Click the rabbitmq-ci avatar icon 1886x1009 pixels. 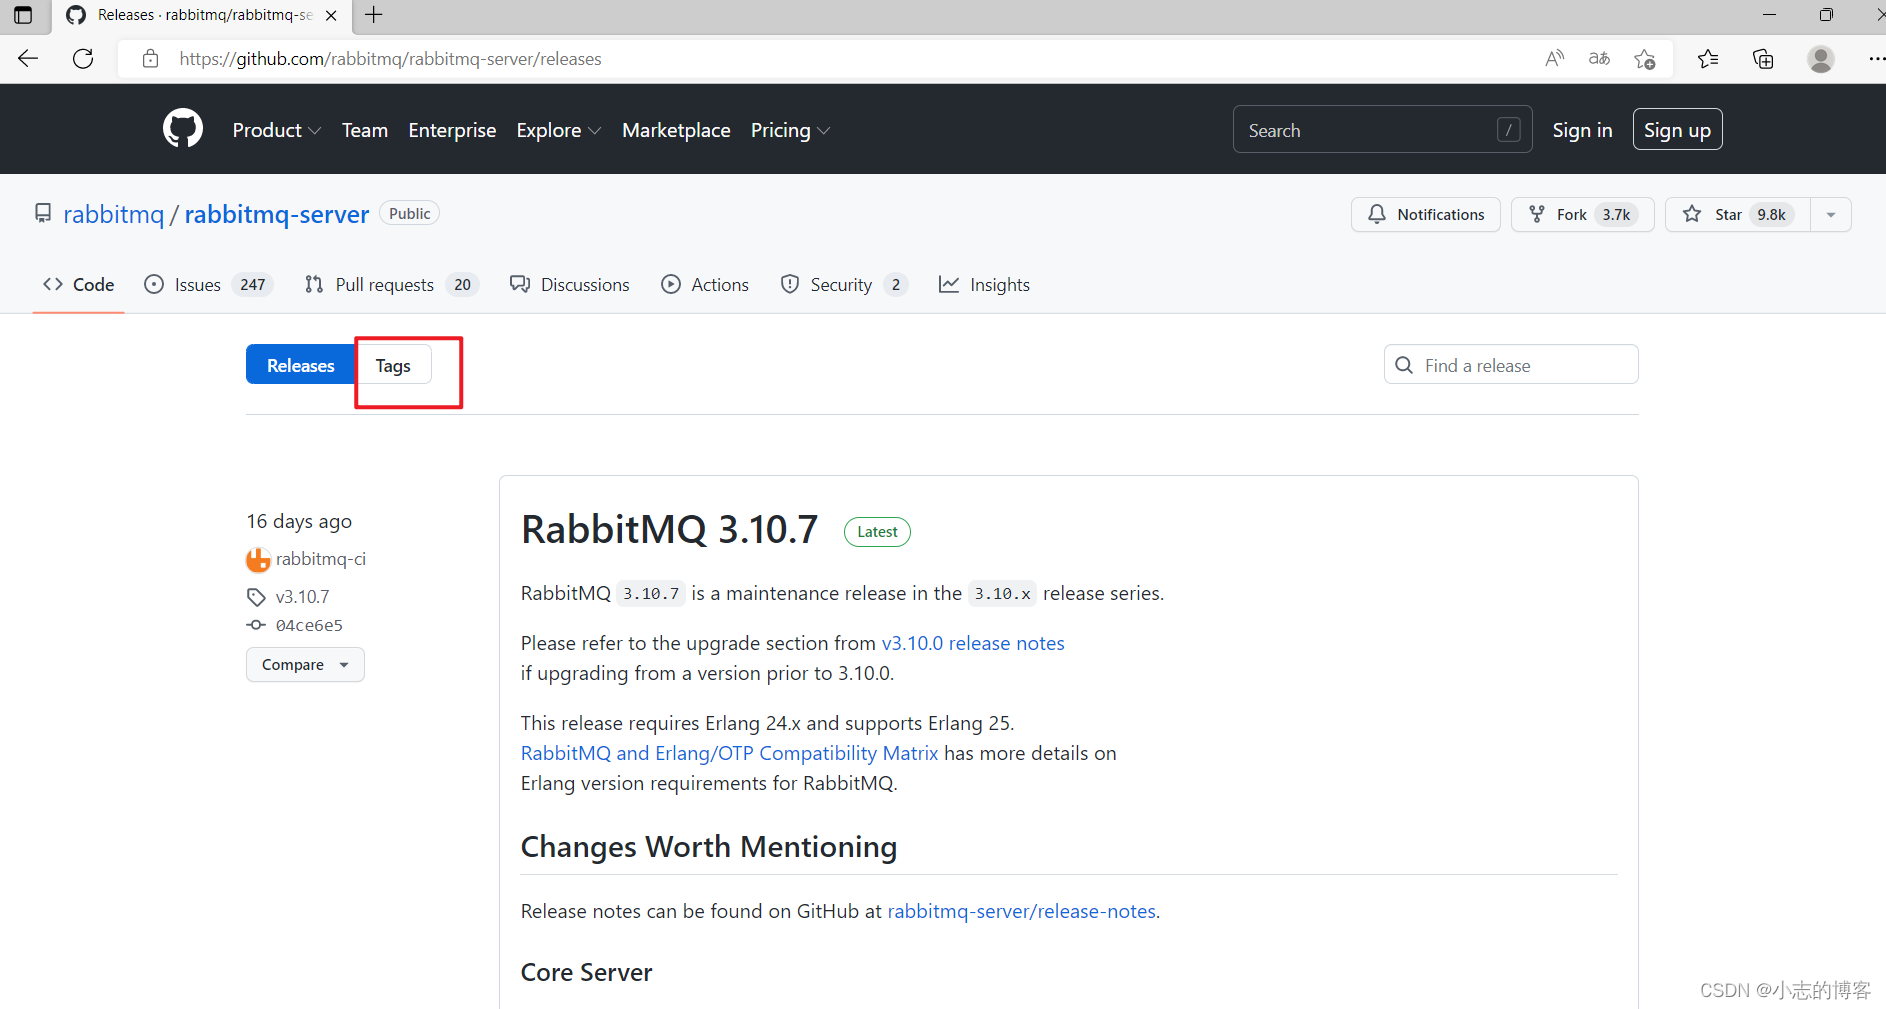[258, 559]
